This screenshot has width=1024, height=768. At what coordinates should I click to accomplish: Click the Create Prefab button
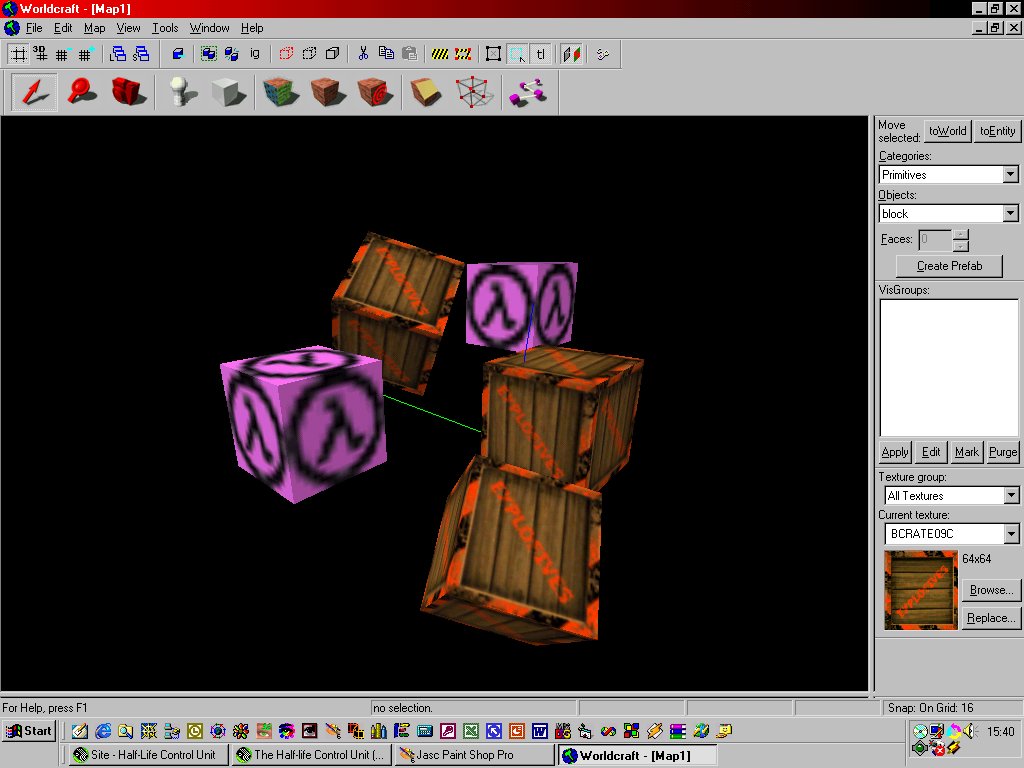point(949,266)
